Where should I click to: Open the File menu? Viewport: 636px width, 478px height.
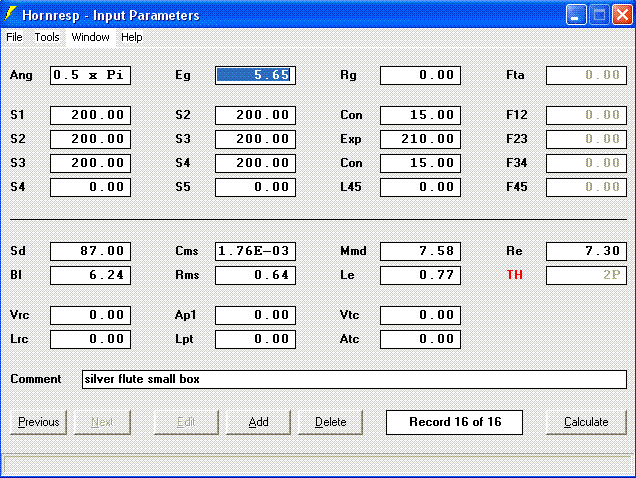pyautogui.click(x=14, y=37)
